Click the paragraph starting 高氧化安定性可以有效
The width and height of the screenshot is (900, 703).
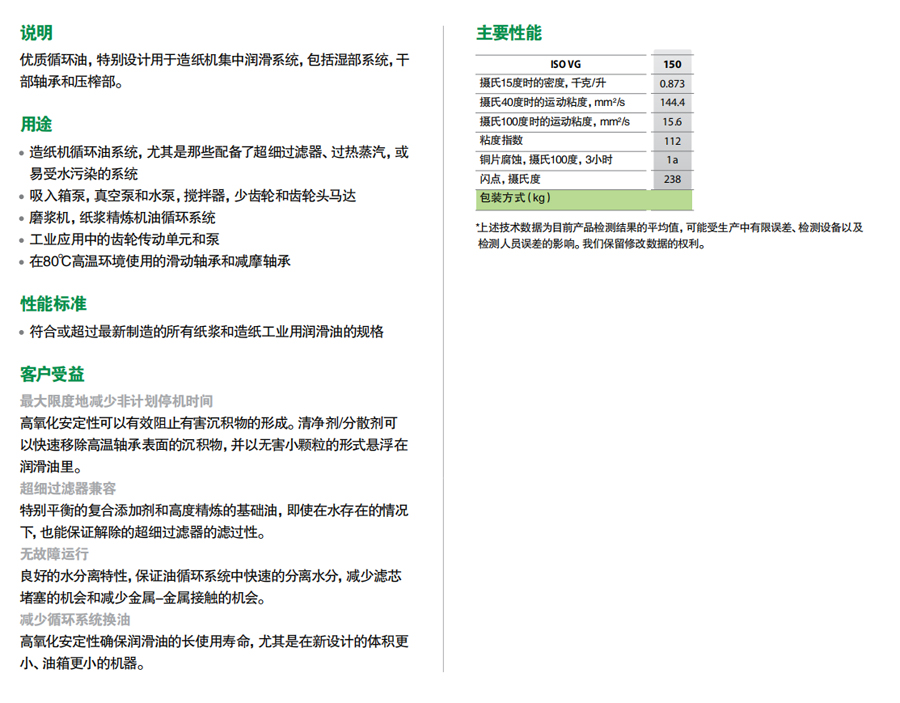(x=214, y=445)
